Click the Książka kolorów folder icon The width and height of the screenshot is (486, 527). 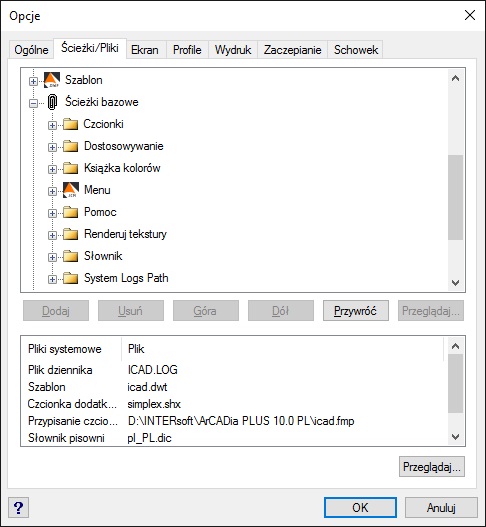pos(71,168)
